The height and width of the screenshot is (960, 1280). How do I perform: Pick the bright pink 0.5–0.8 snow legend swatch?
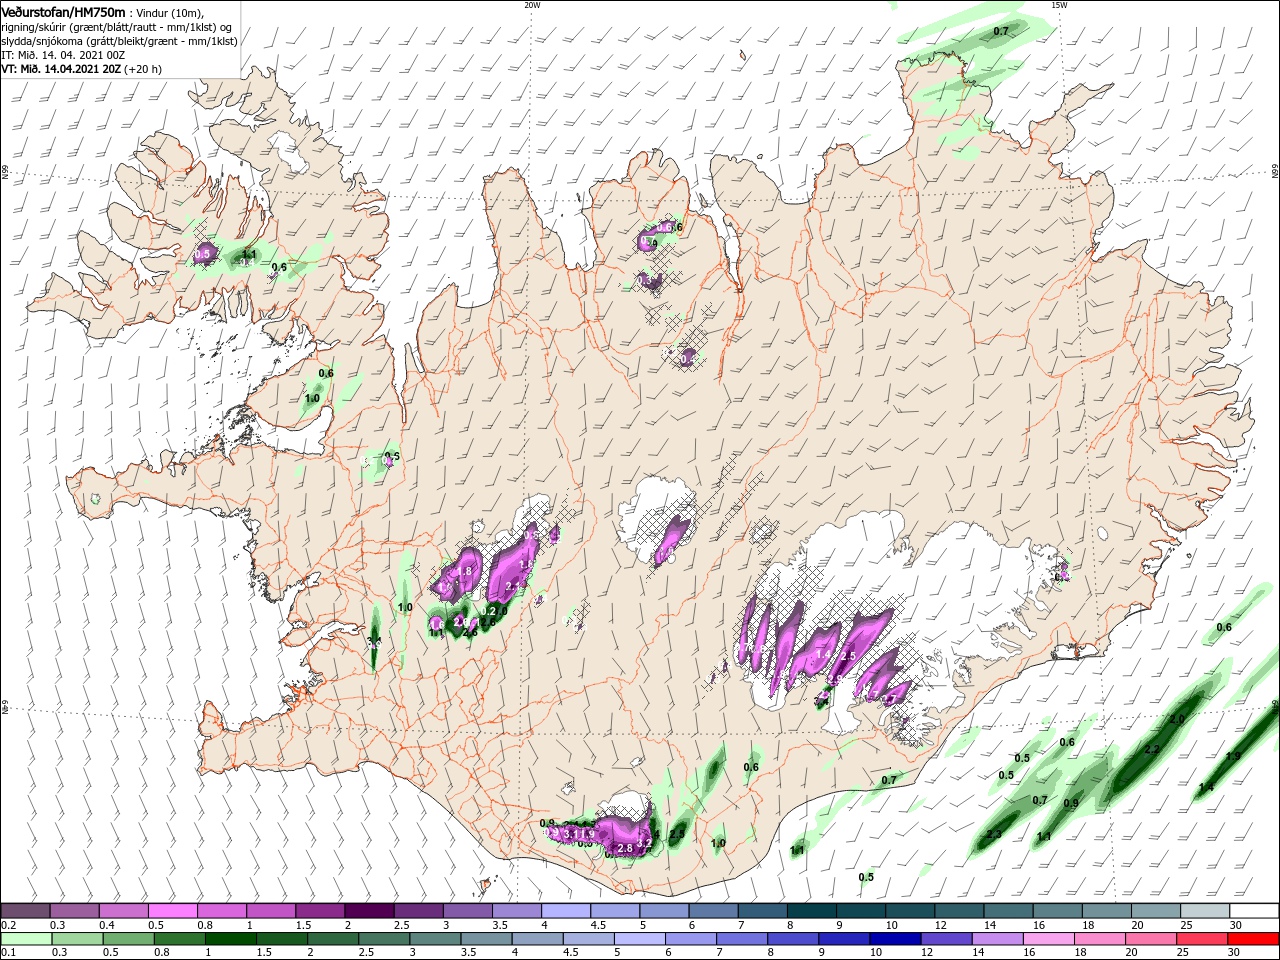pos(172,911)
